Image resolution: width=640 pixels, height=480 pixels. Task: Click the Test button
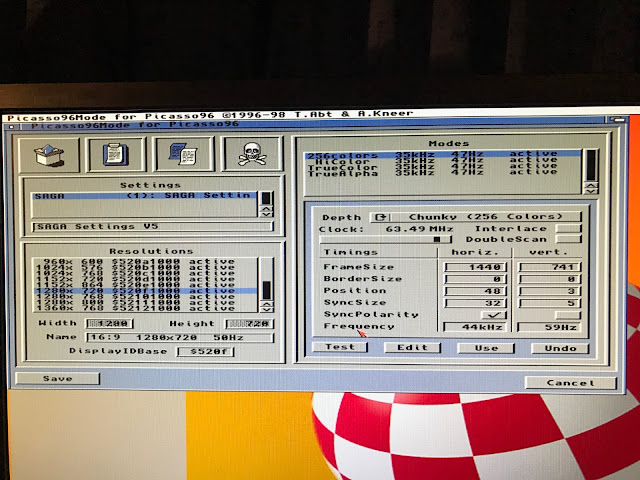coord(340,347)
